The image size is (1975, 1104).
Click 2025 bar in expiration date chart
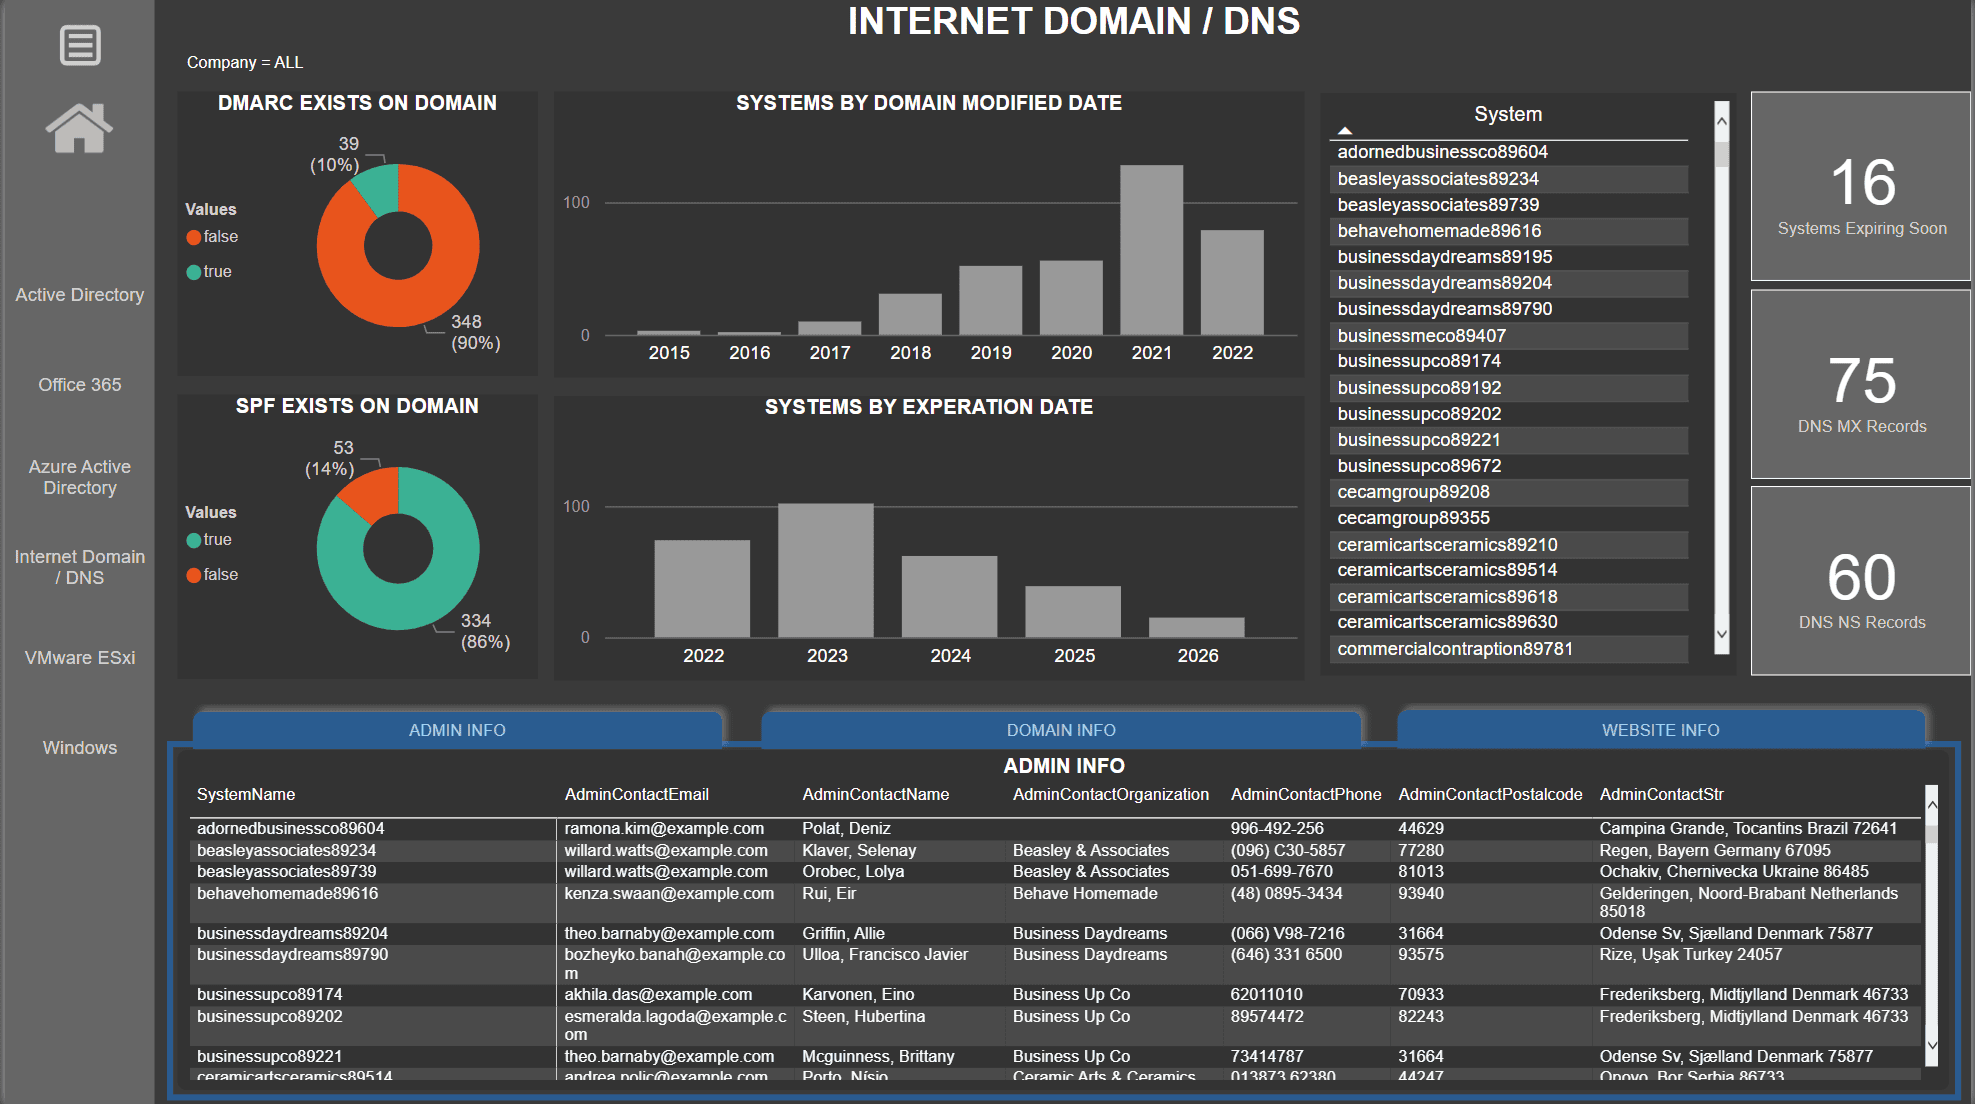[1073, 612]
